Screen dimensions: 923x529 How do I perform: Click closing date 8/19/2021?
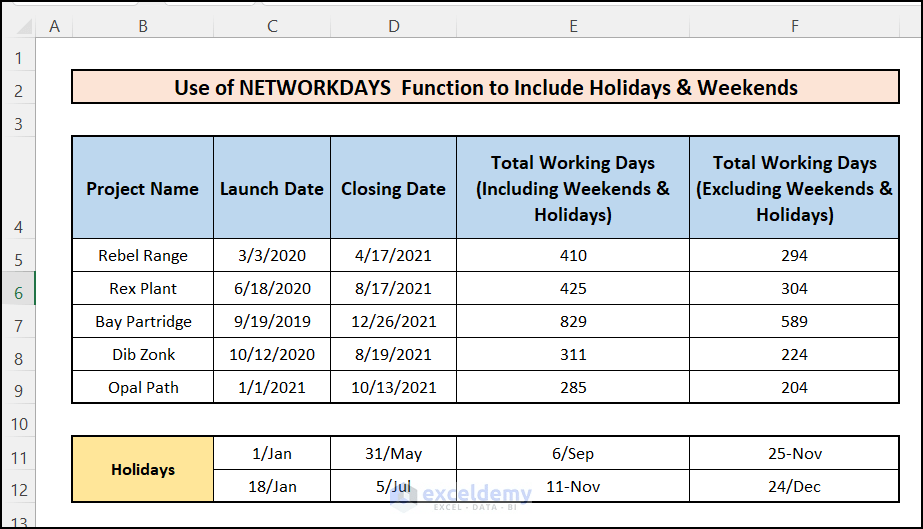[394, 354]
